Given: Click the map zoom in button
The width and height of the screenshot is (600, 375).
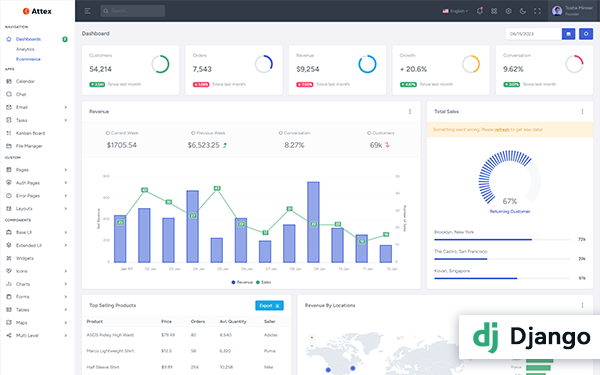Looking at the screenshot, I should coord(312,338).
